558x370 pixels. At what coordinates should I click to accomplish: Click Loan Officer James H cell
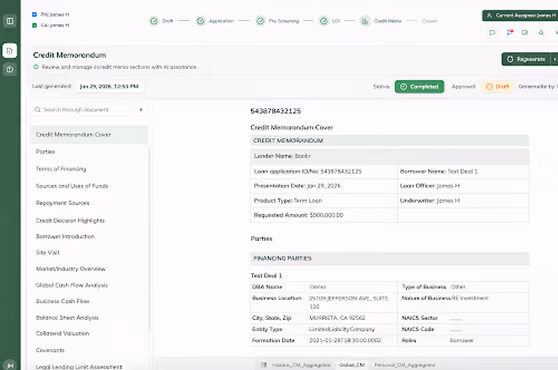click(463, 186)
